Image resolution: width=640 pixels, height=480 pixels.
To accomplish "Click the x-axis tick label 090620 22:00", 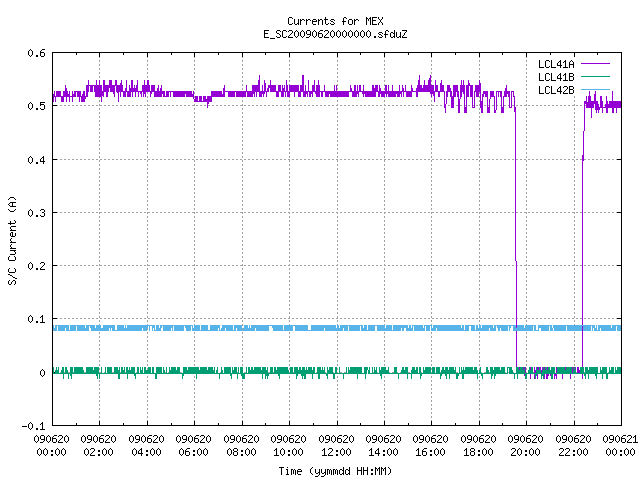I will 573,445.
